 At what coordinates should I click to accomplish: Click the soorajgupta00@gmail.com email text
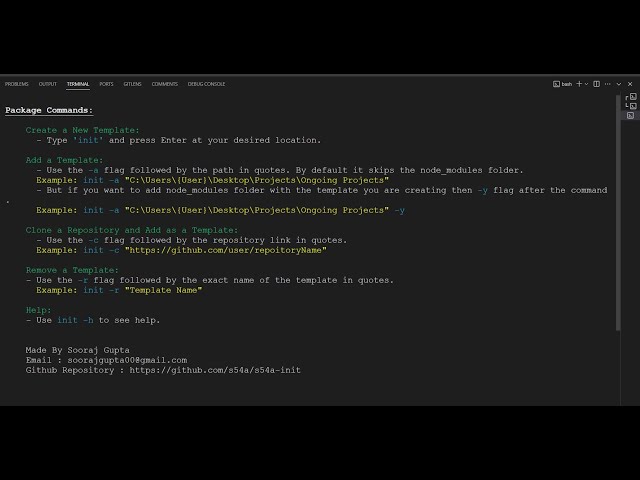click(x=127, y=360)
